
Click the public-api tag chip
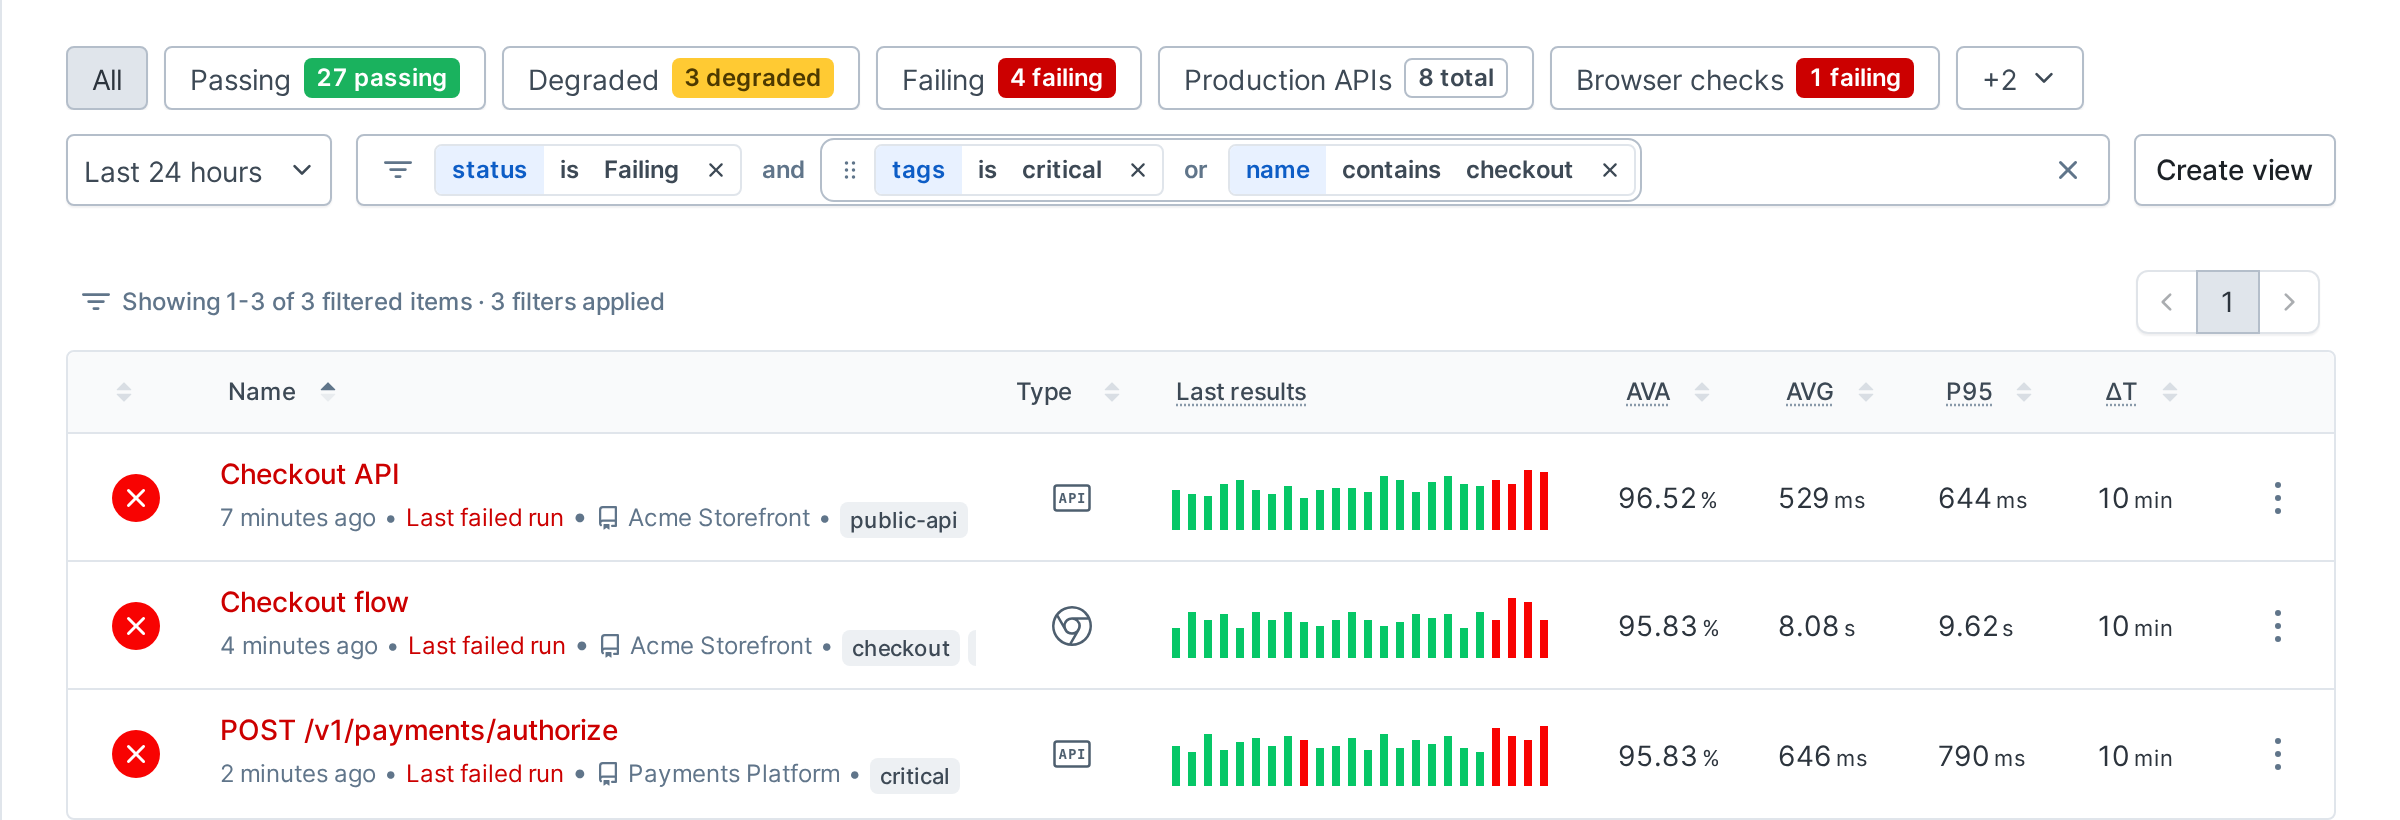(x=903, y=520)
